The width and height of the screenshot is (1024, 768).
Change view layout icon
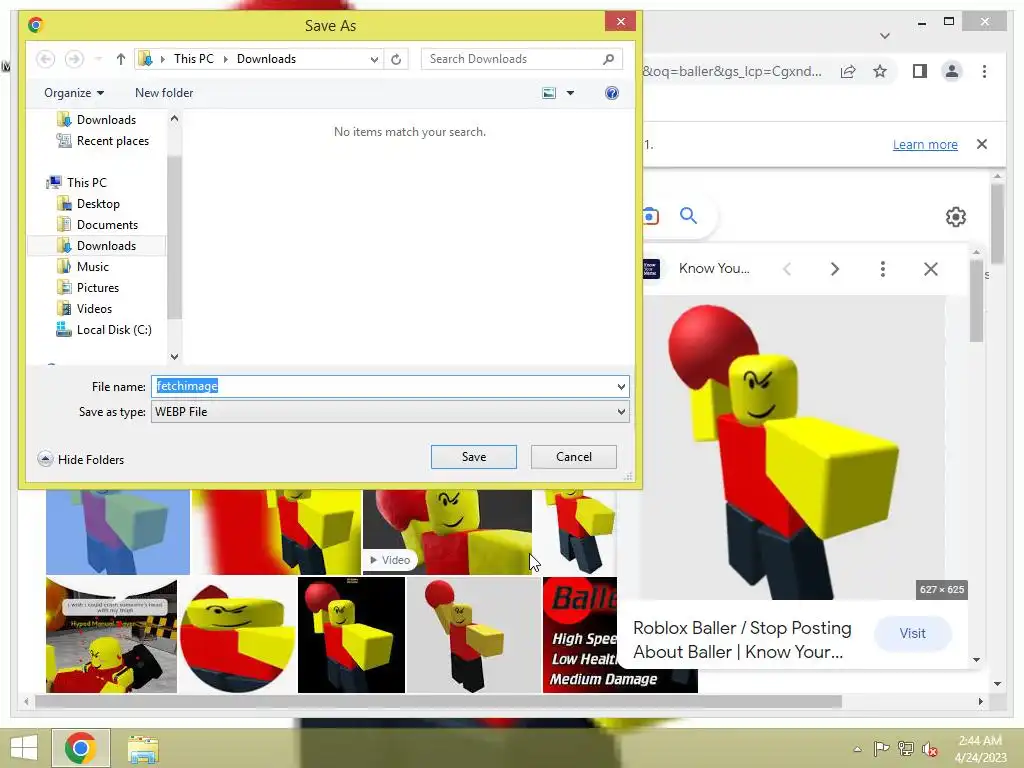[549, 93]
